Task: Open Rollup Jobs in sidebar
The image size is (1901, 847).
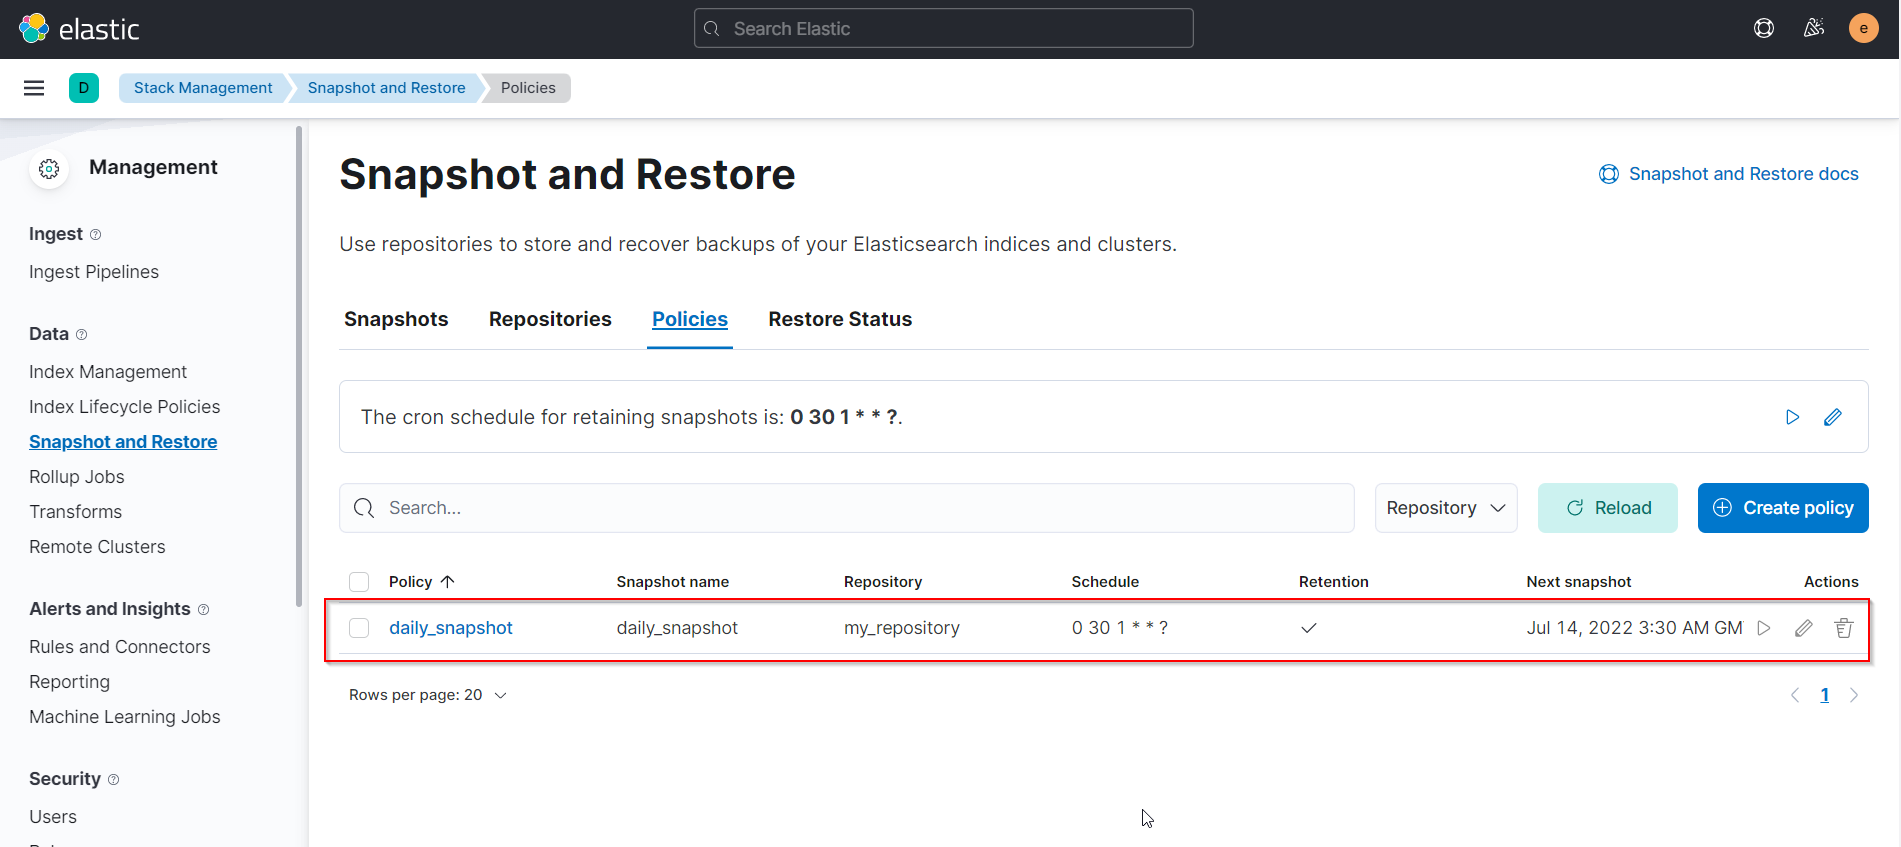Action: (77, 477)
